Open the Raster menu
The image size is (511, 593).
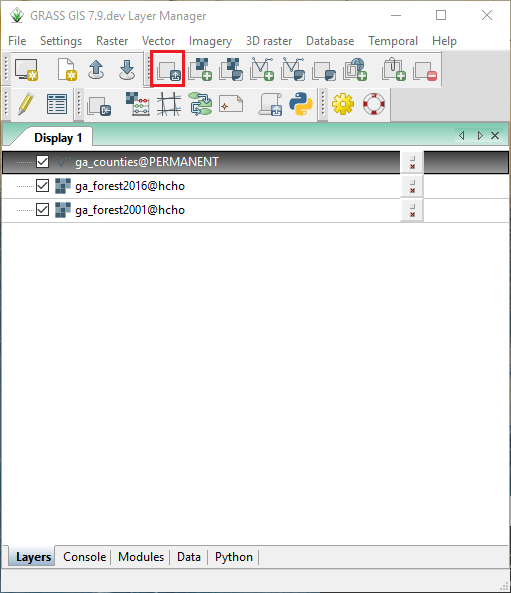click(x=112, y=41)
